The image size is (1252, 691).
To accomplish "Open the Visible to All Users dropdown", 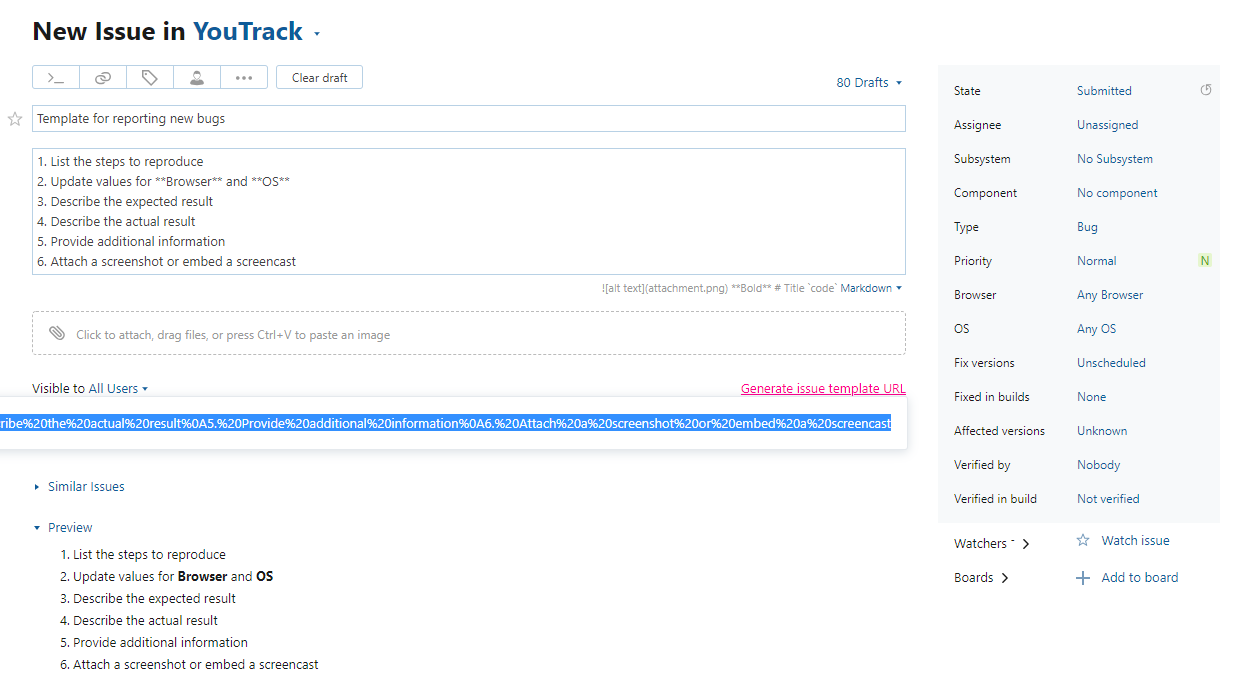I will coord(118,389).
